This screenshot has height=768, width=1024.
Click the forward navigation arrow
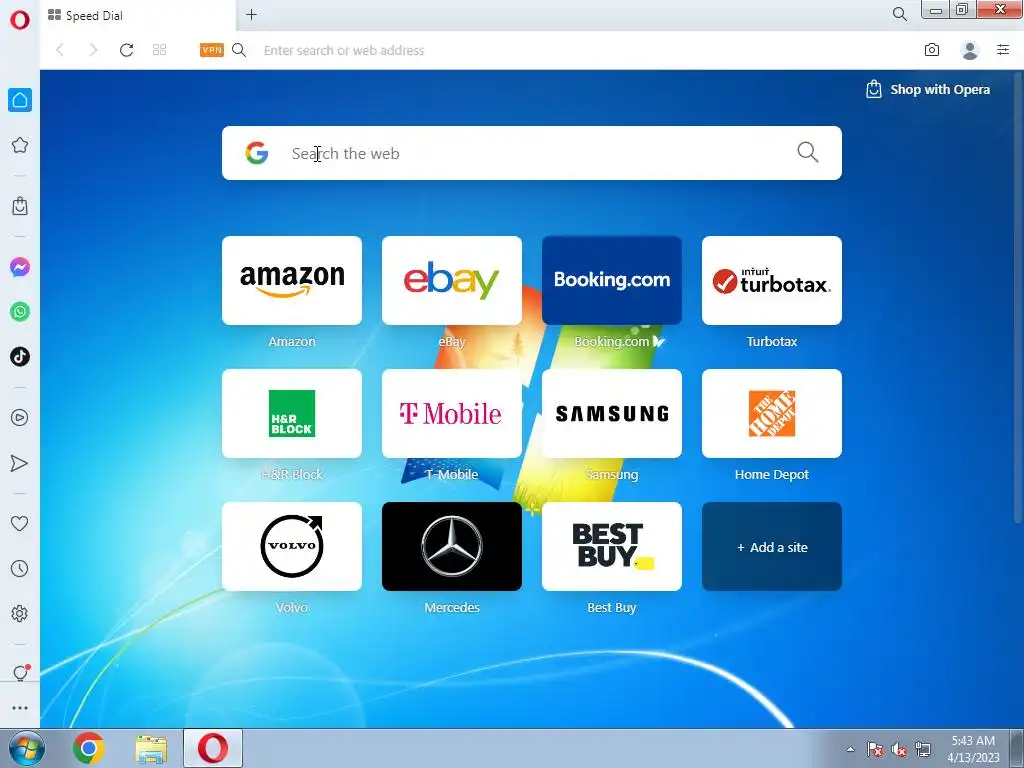pyautogui.click(x=93, y=50)
